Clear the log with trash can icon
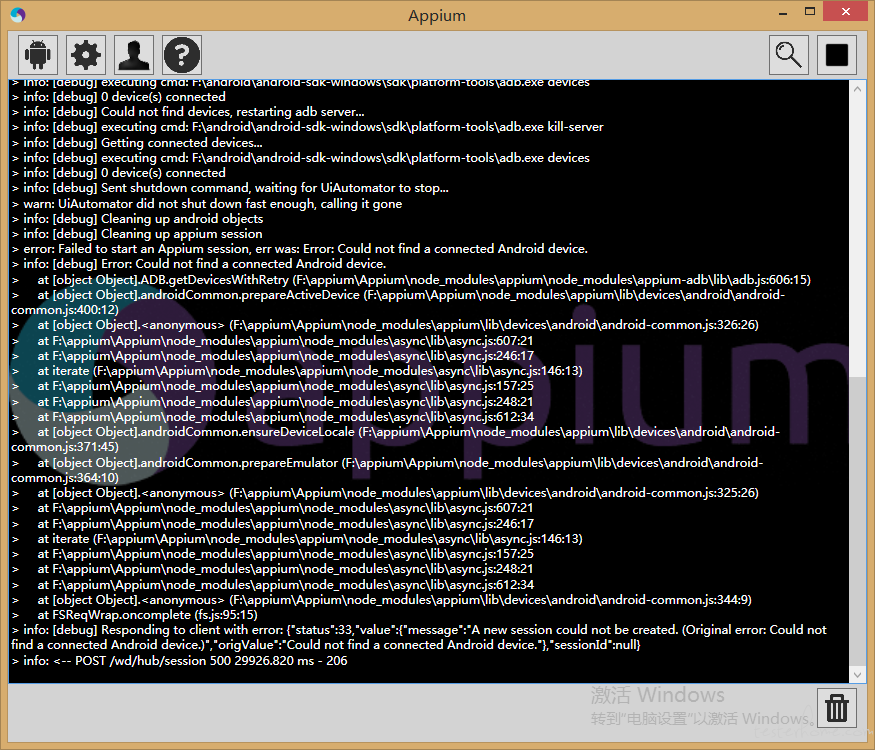This screenshot has width=875, height=750. pos(836,708)
